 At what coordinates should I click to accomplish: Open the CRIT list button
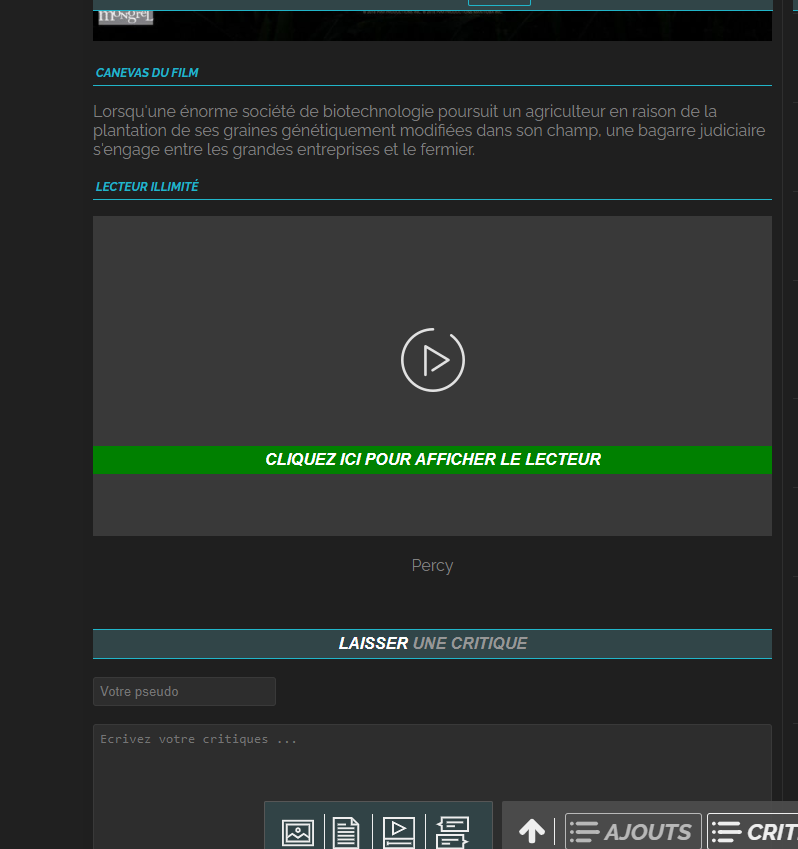pyautogui.click(x=753, y=831)
